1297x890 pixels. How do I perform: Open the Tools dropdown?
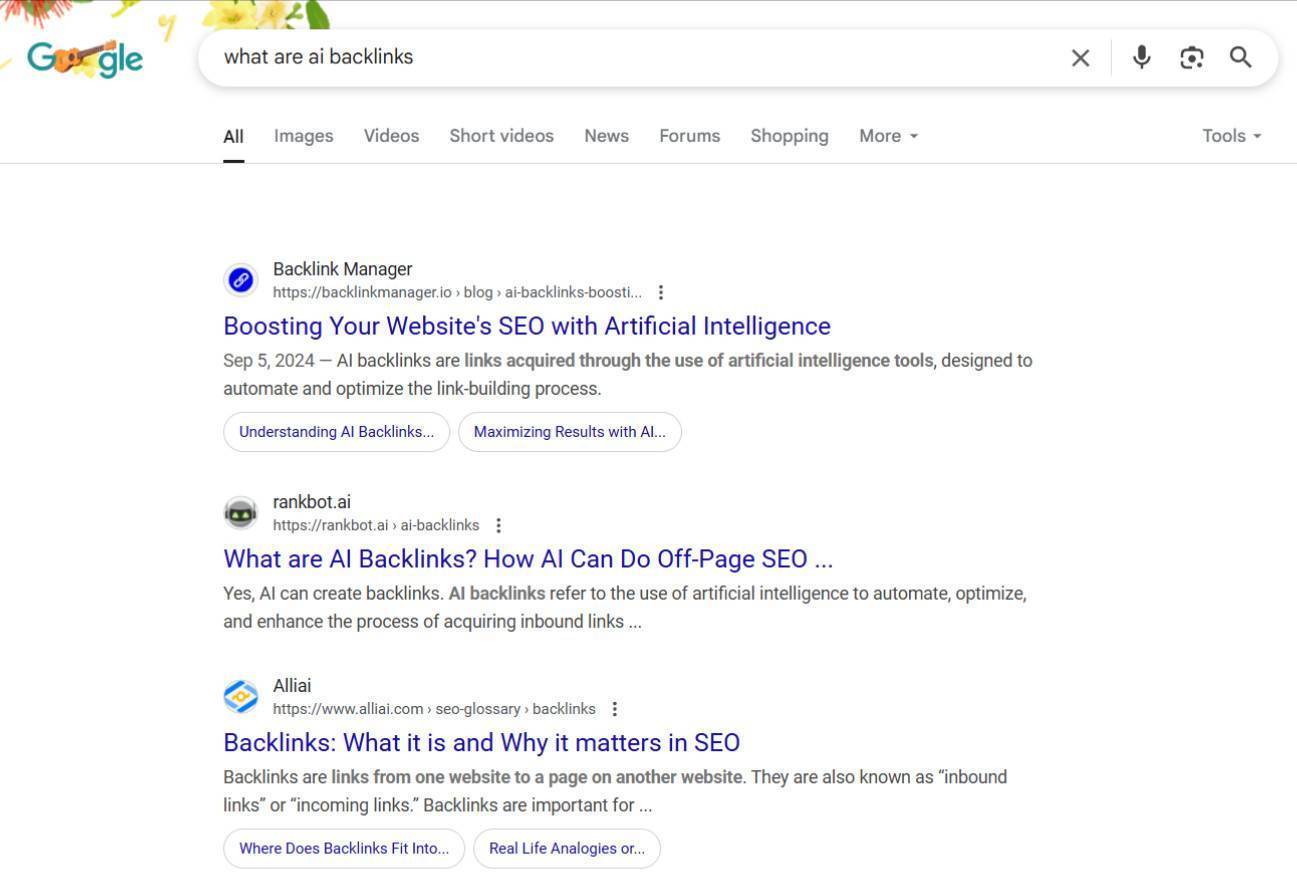coord(1232,136)
